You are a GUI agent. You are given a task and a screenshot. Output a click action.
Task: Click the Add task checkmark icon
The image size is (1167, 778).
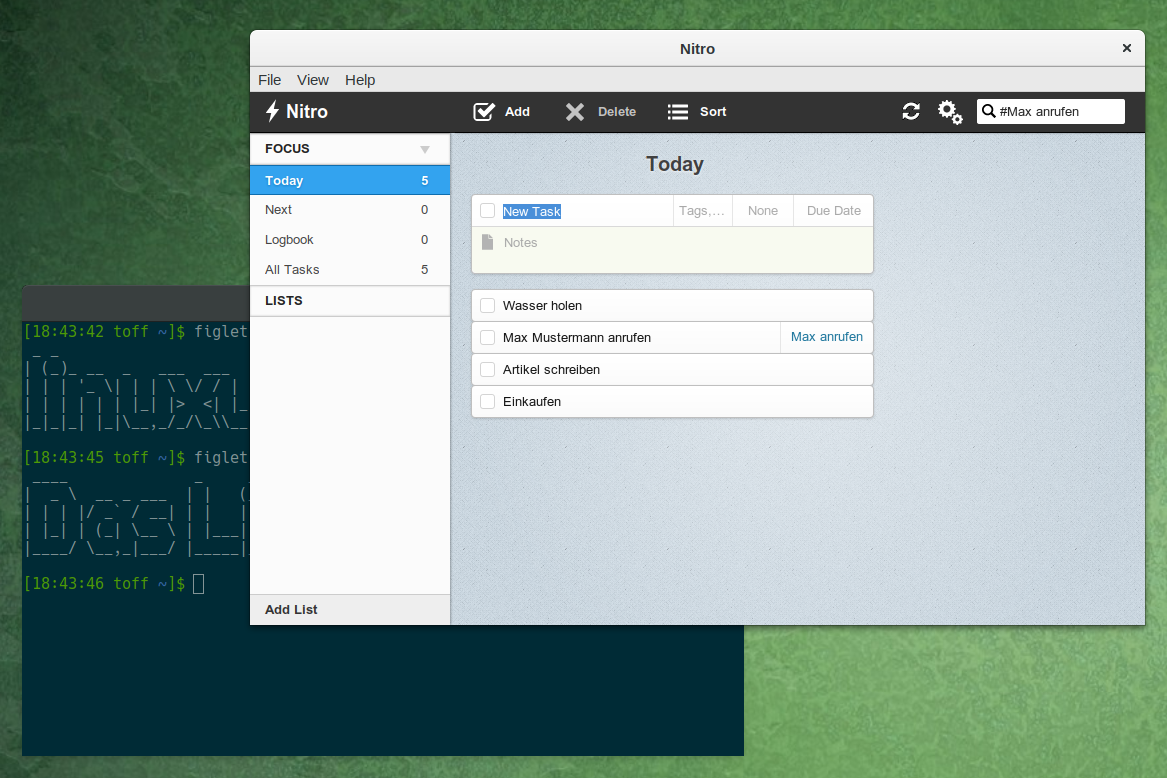coord(484,112)
